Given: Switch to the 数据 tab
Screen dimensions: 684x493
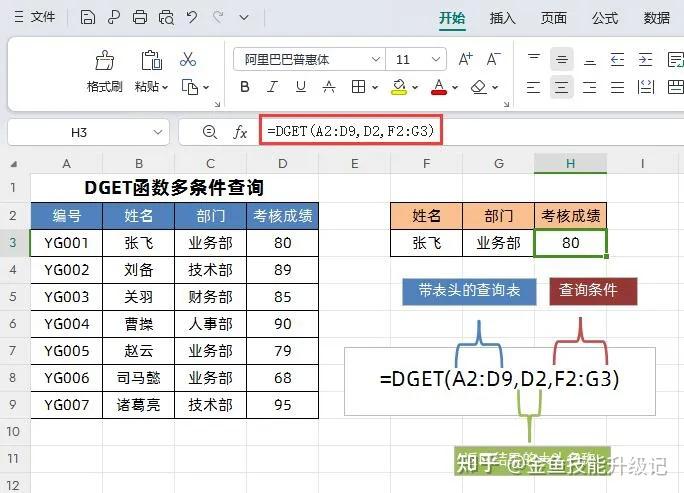Looking at the screenshot, I should click(x=657, y=18).
